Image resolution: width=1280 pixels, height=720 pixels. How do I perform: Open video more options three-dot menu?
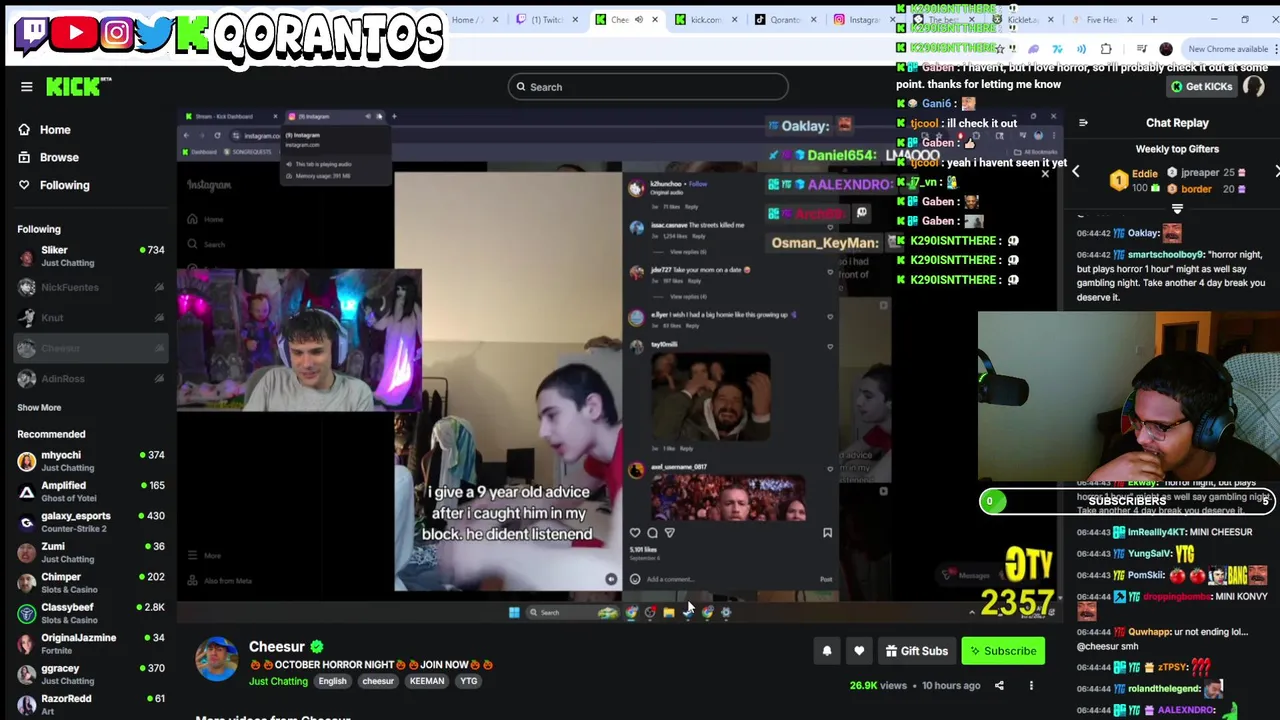click(x=1031, y=686)
